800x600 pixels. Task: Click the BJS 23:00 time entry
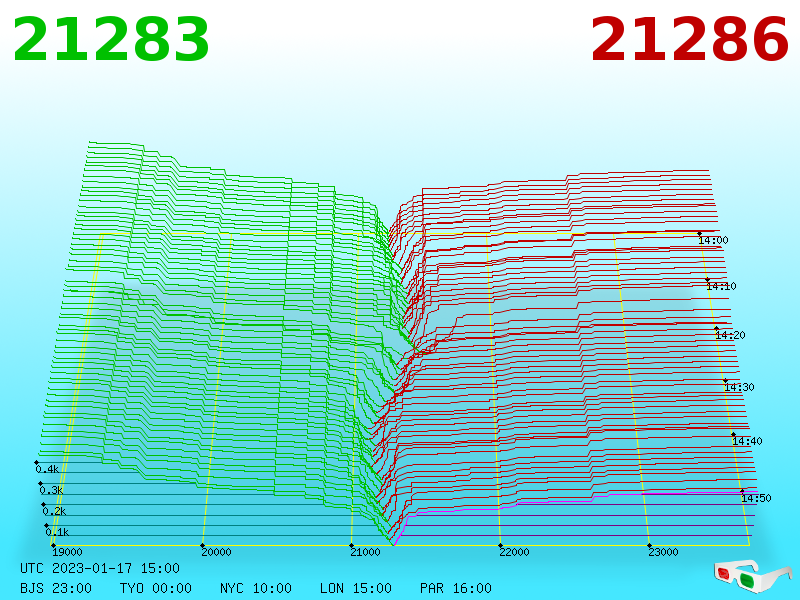click(56, 588)
